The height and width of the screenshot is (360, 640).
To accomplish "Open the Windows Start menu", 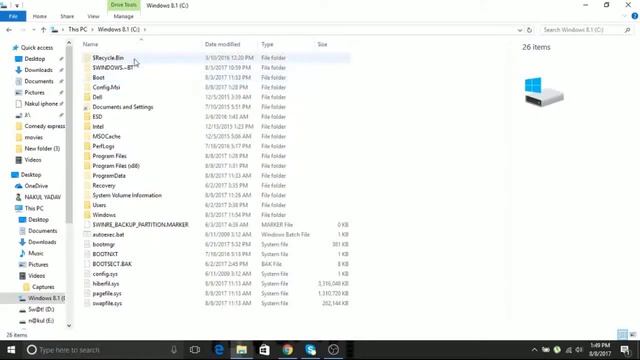I will pos(11,350).
